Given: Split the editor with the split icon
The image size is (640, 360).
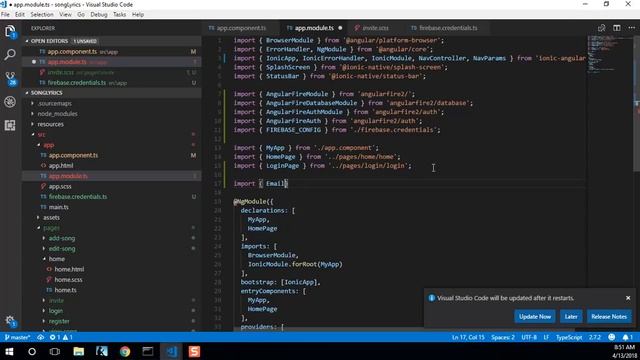Looking at the screenshot, I should 617,28.
